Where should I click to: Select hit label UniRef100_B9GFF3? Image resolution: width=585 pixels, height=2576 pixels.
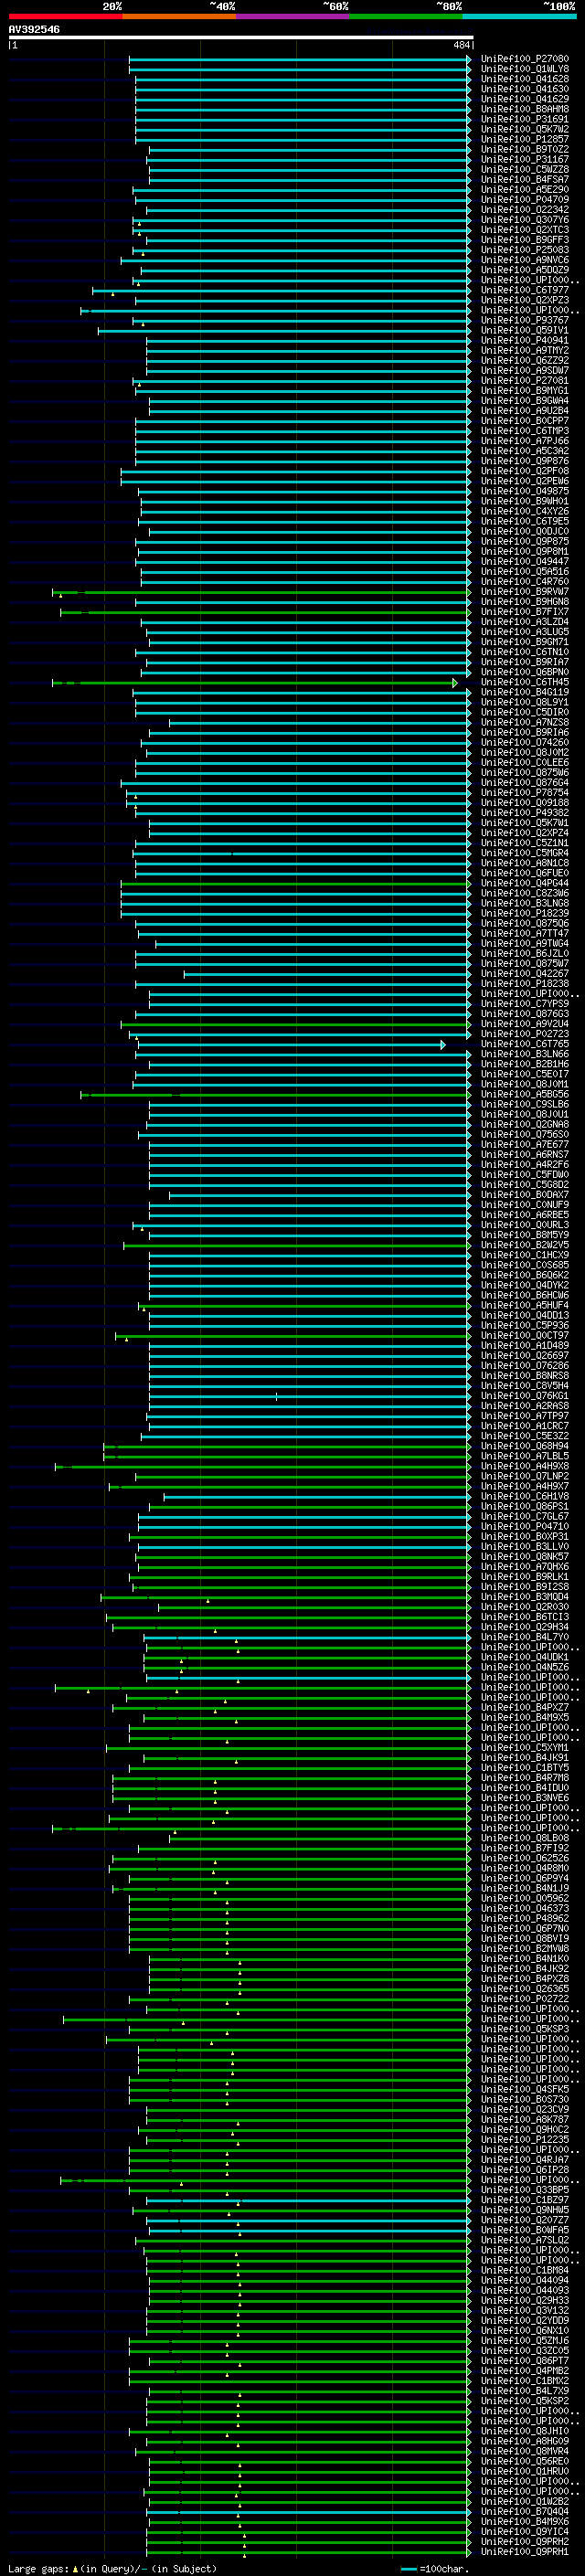click(524, 240)
